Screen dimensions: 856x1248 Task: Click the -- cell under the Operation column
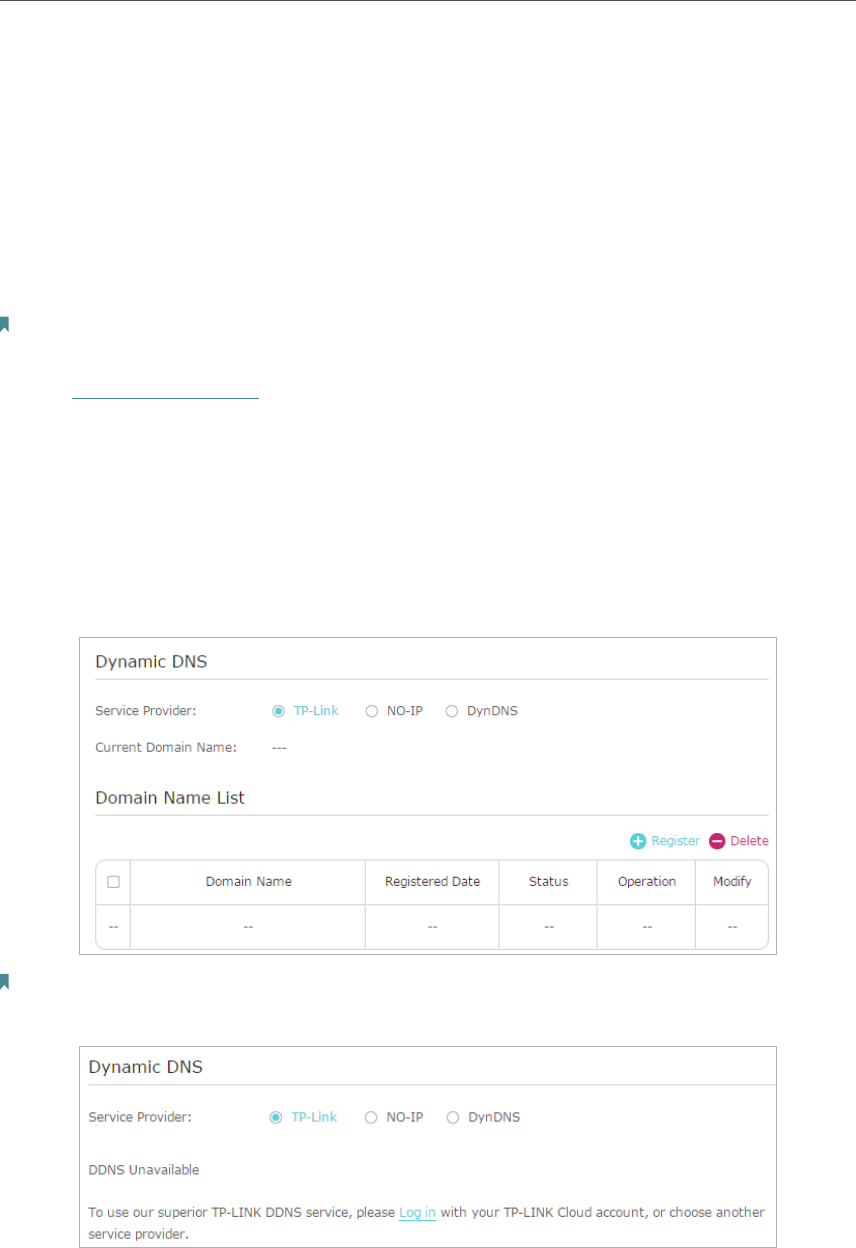647,927
